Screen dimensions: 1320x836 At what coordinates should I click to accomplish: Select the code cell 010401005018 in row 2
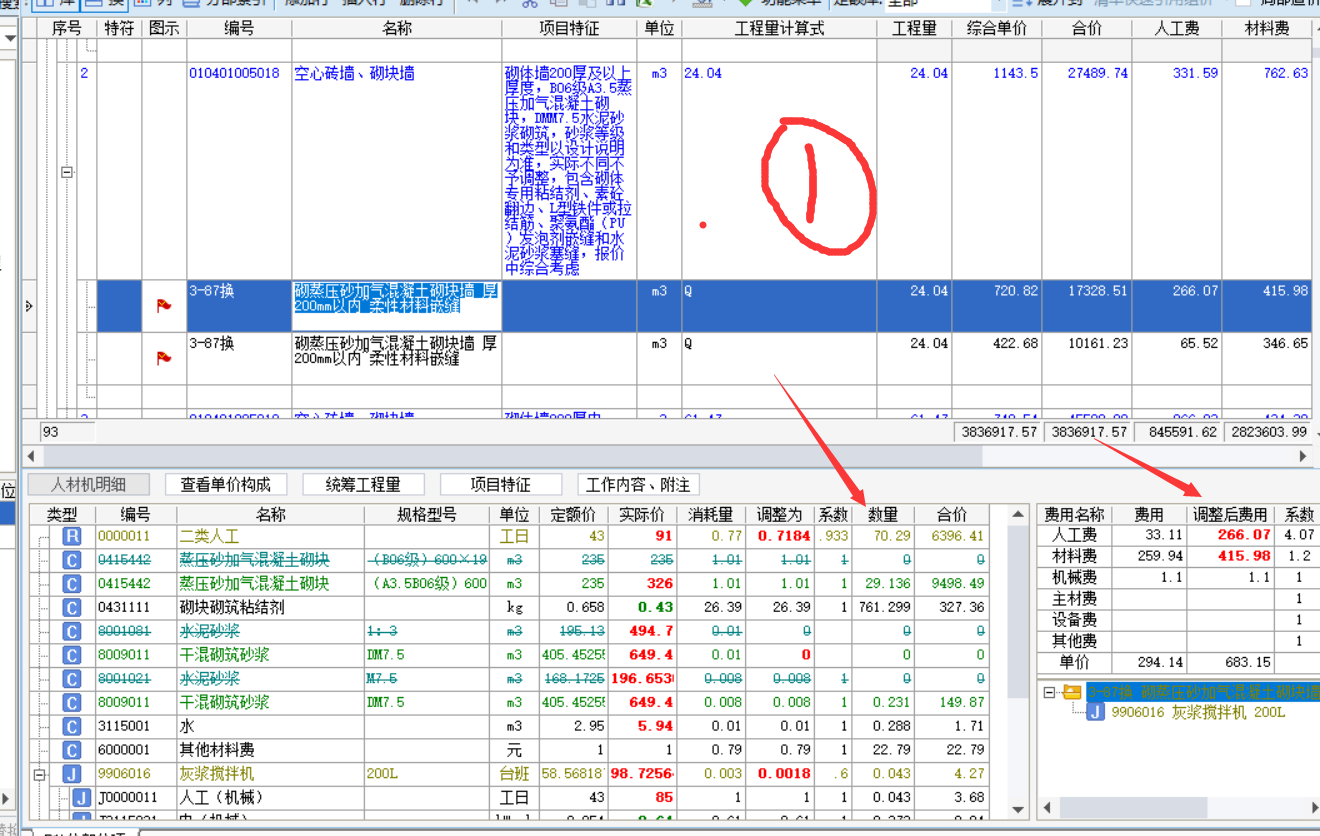(x=239, y=171)
